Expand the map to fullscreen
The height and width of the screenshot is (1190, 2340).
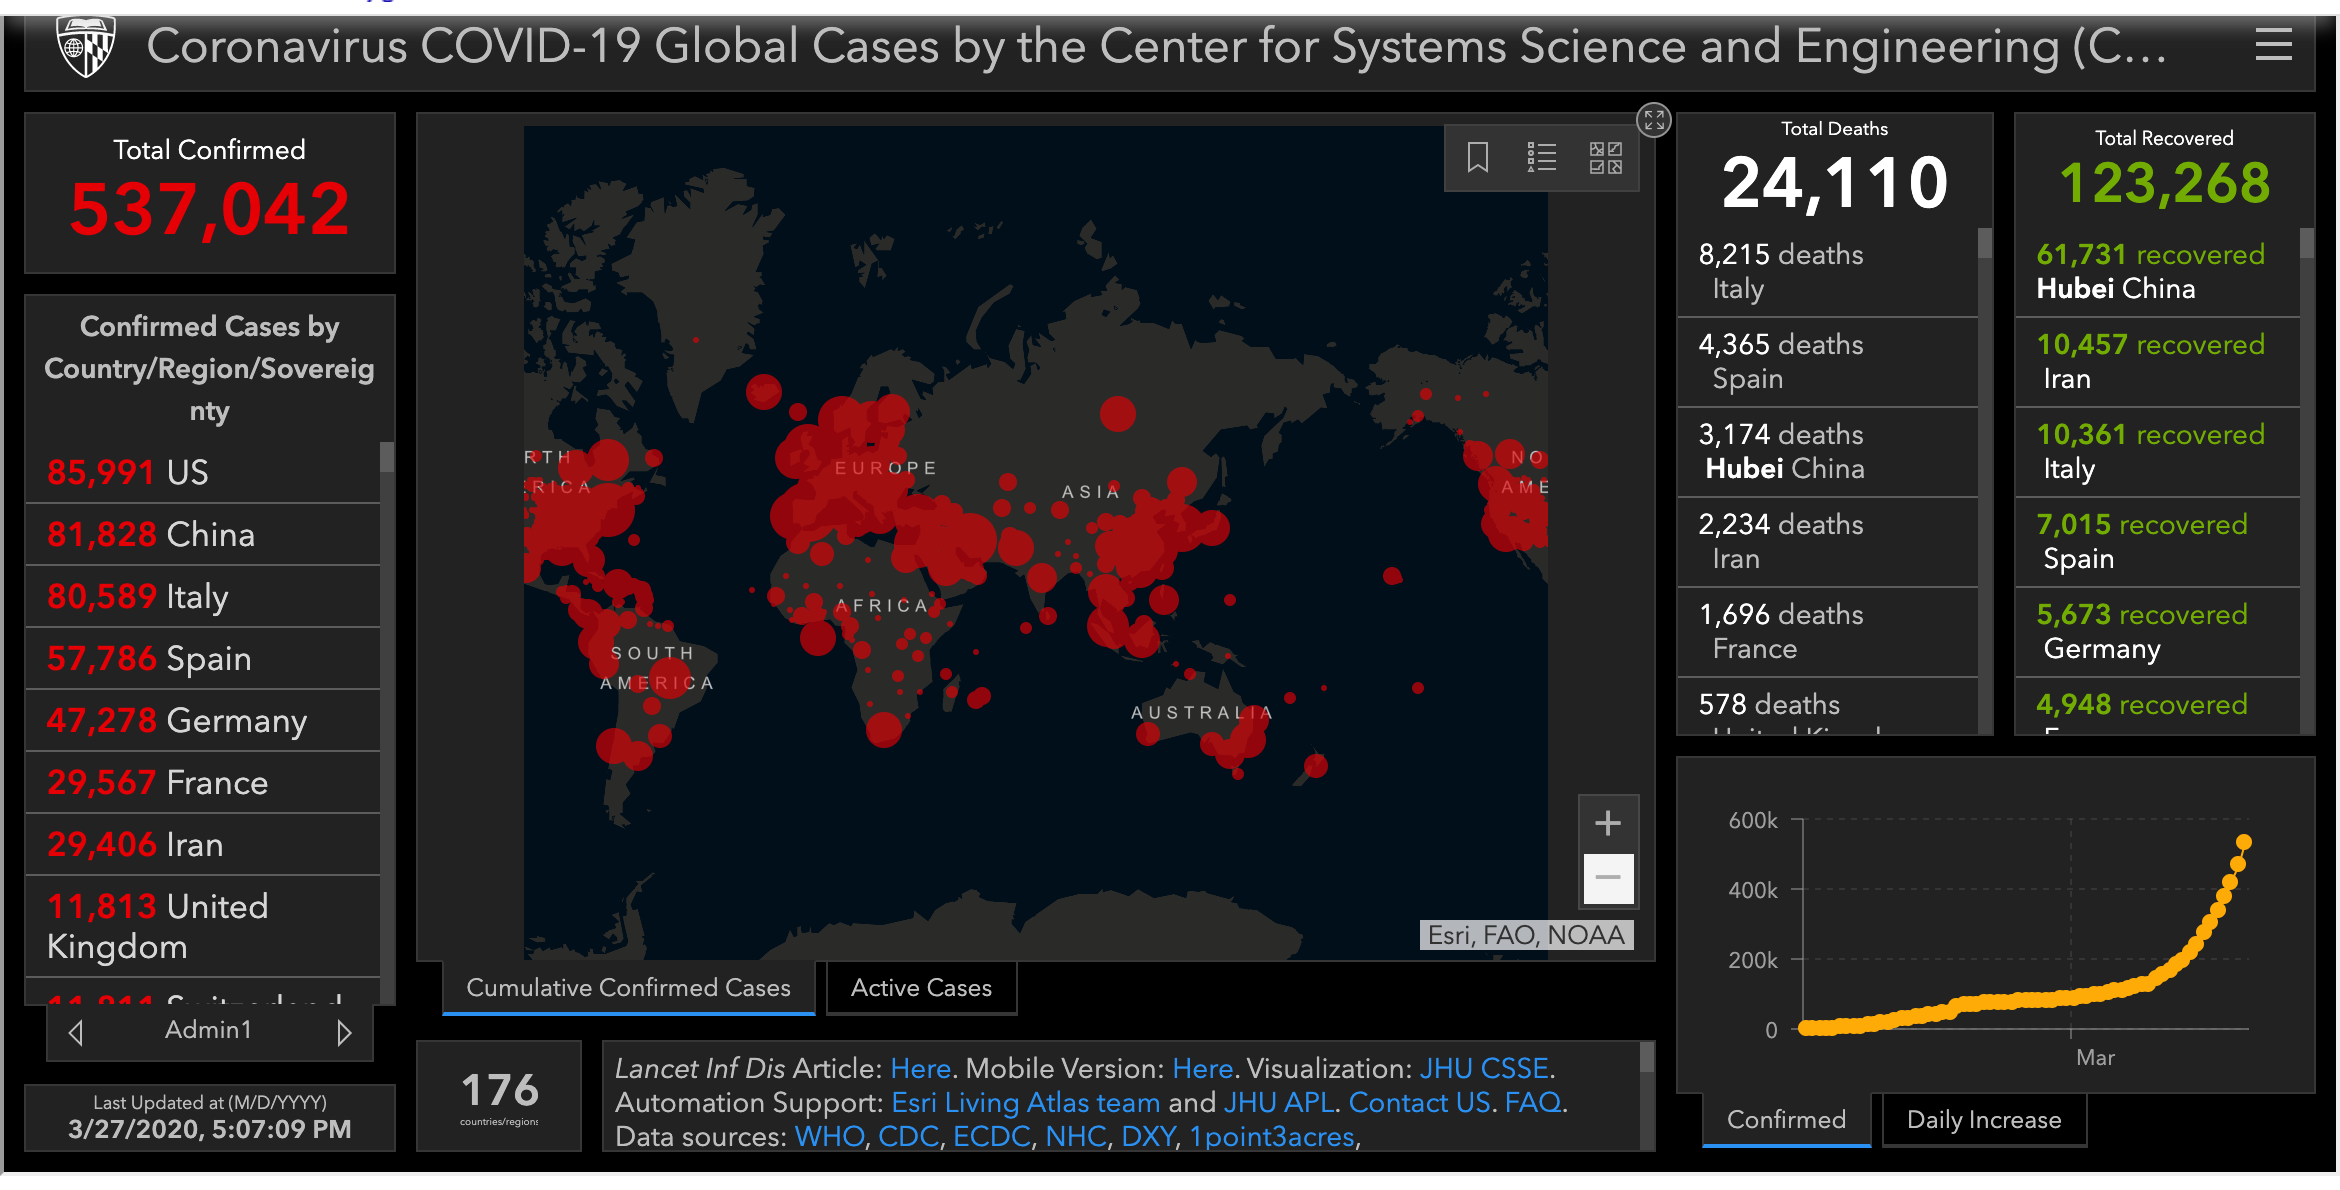coord(1654,121)
